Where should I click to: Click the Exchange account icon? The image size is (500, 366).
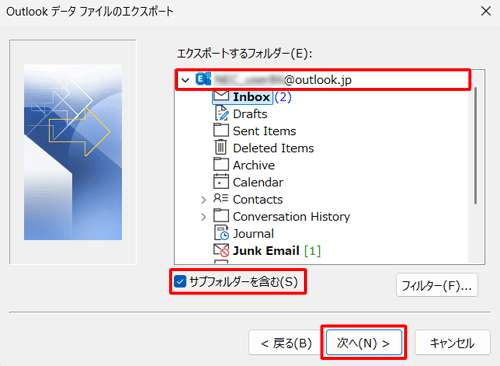pos(203,79)
